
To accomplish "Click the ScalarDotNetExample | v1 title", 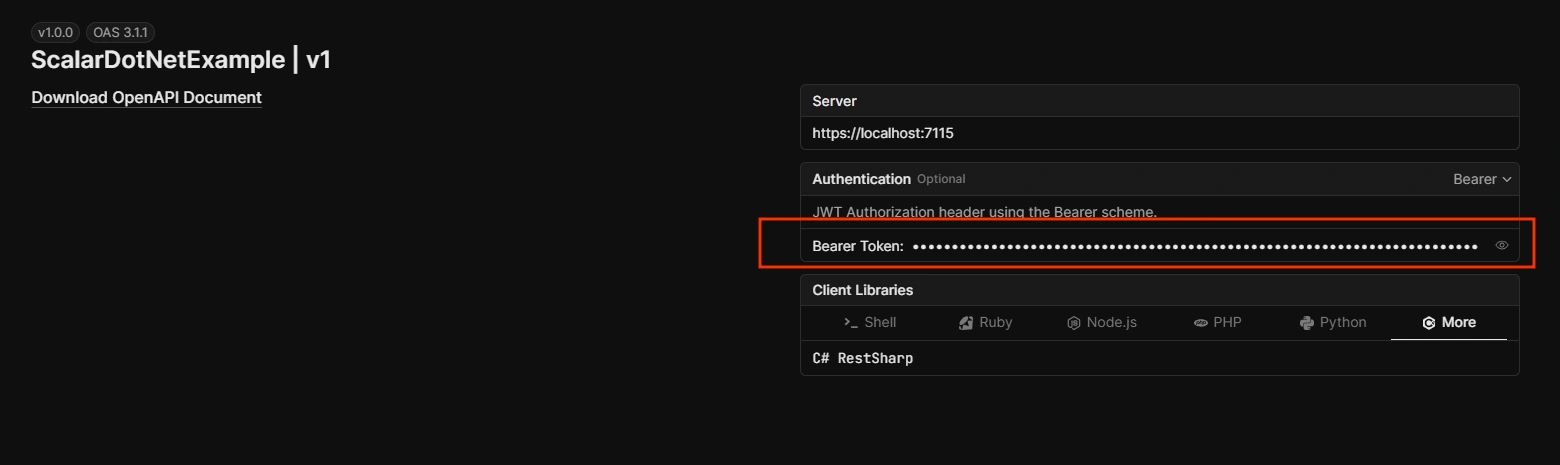I will tap(181, 60).
